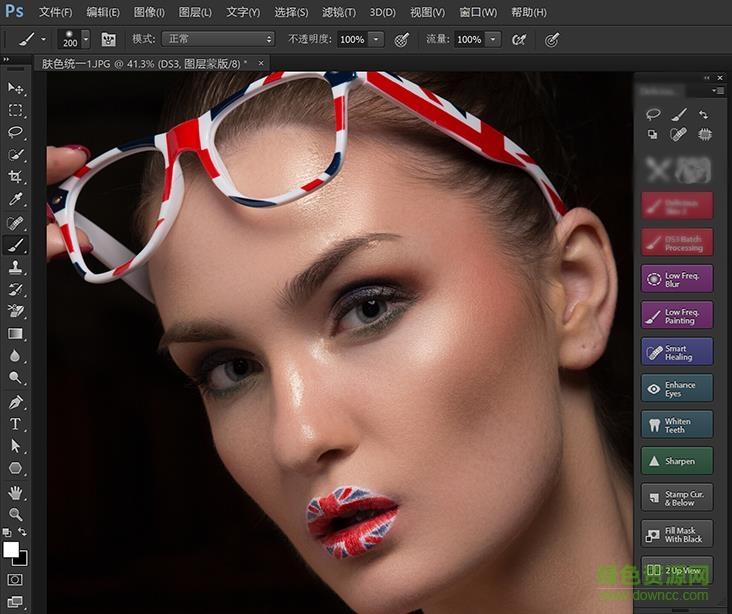
Task: Click the Low Freq. Blur button
Action: point(677,279)
